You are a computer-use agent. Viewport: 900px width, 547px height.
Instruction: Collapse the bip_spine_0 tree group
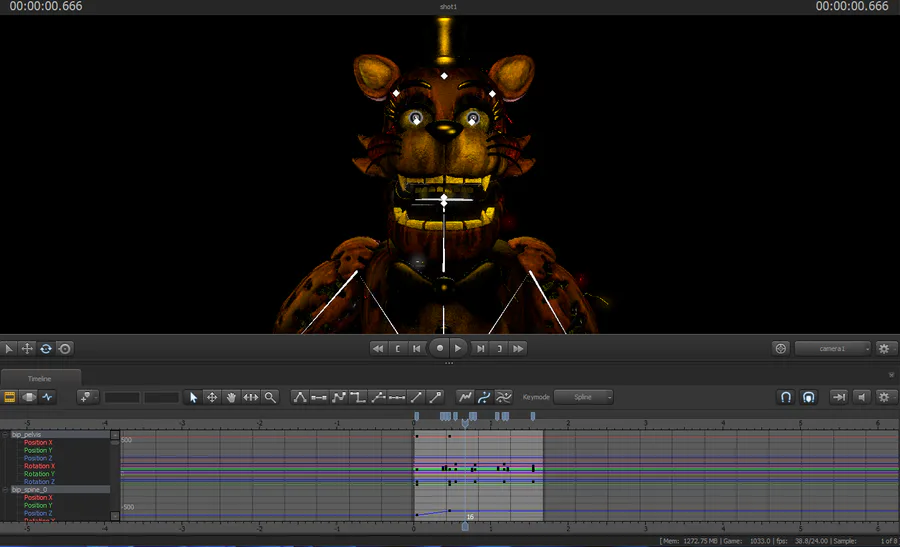click(x=5, y=490)
